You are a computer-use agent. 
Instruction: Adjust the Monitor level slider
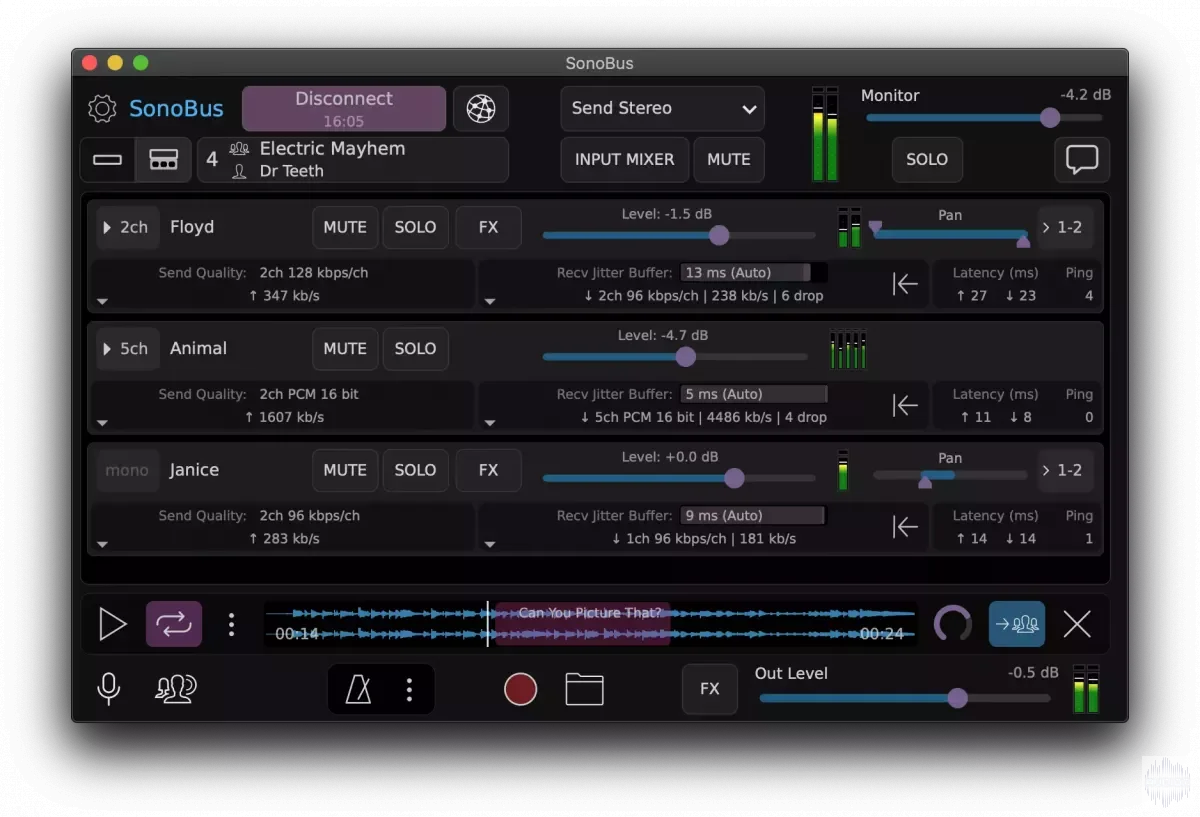click(x=985, y=117)
